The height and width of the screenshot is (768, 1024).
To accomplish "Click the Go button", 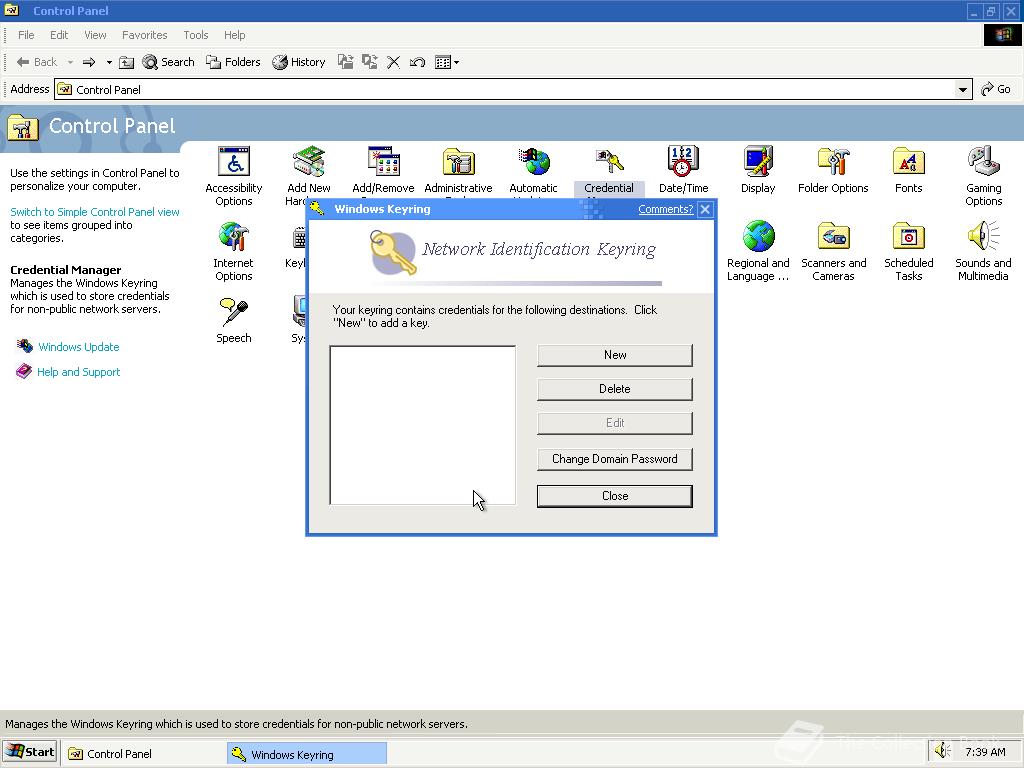I will (x=996, y=89).
